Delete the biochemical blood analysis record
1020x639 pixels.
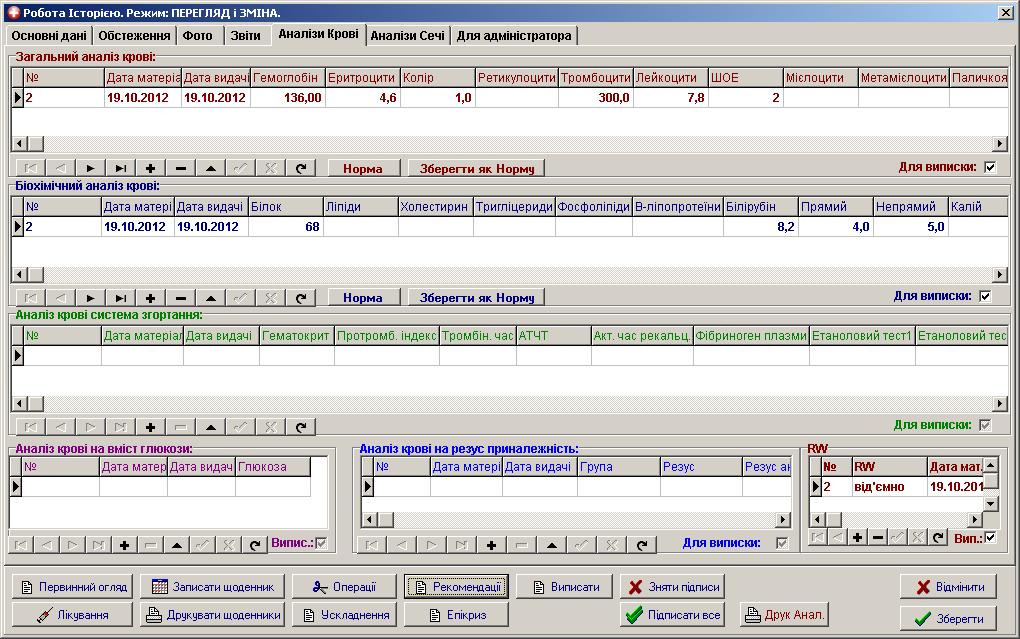(x=181, y=298)
